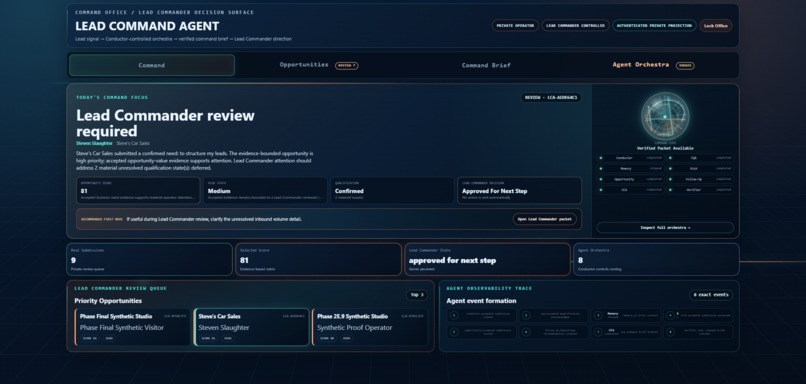
Task: Click 'Priority Opportunities' heading
Action: [x=108, y=301]
